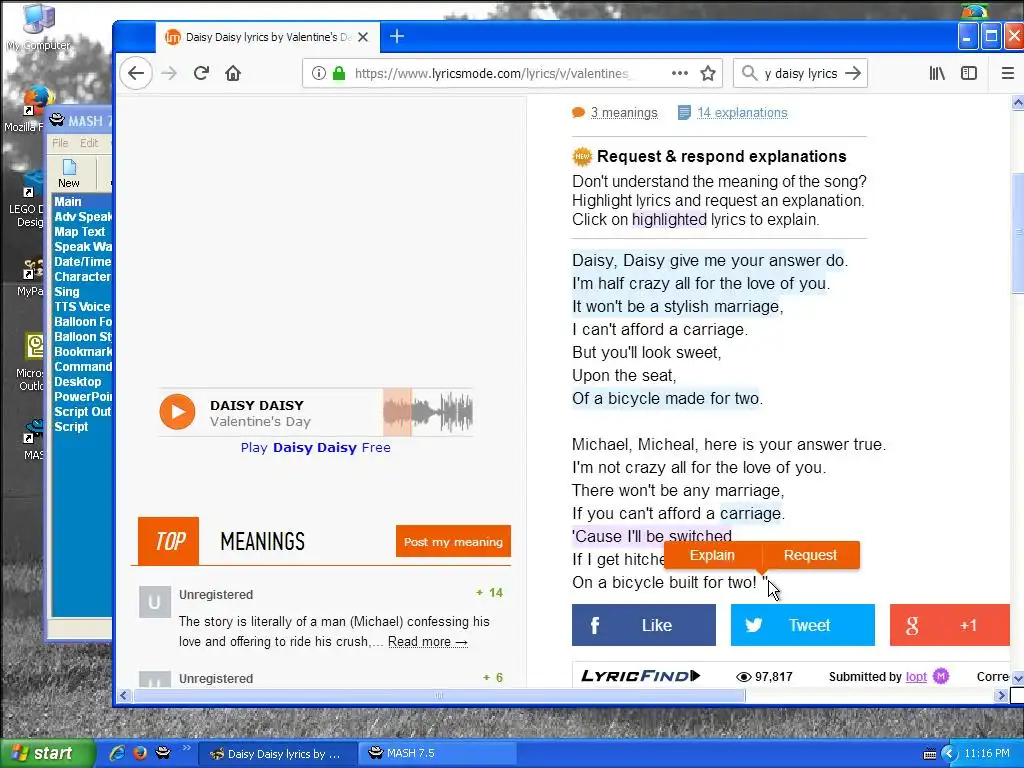Viewport: 1024px width, 768px height.
Task: Click New icon in MASH toolbar
Action: click(69, 174)
